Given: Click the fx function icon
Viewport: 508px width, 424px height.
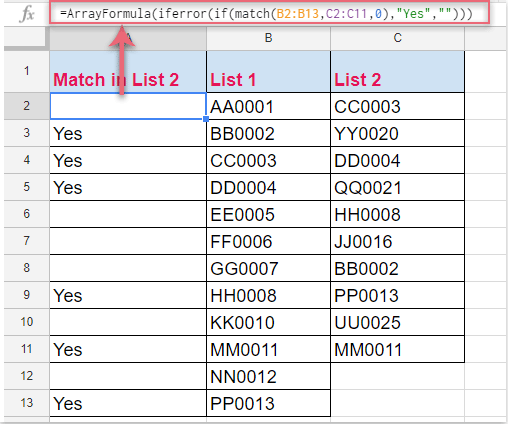Looking at the screenshot, I should [x=27, y=14].
